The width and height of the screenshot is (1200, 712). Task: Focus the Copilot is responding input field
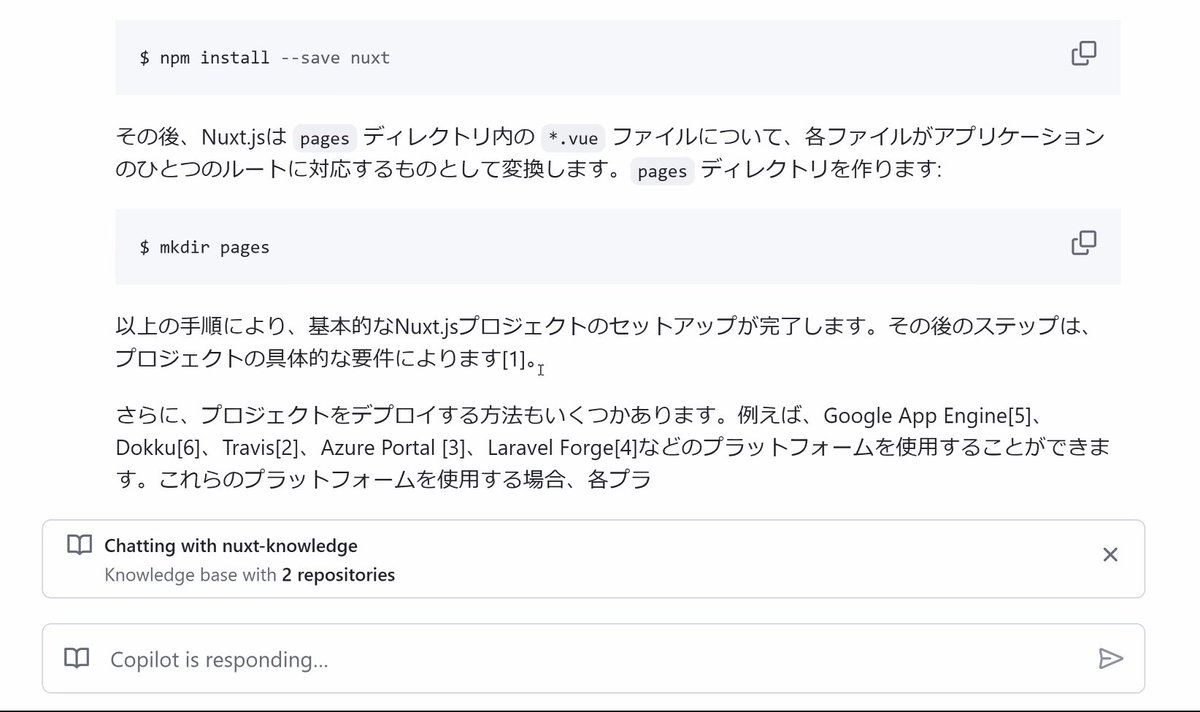coord(593,659)
